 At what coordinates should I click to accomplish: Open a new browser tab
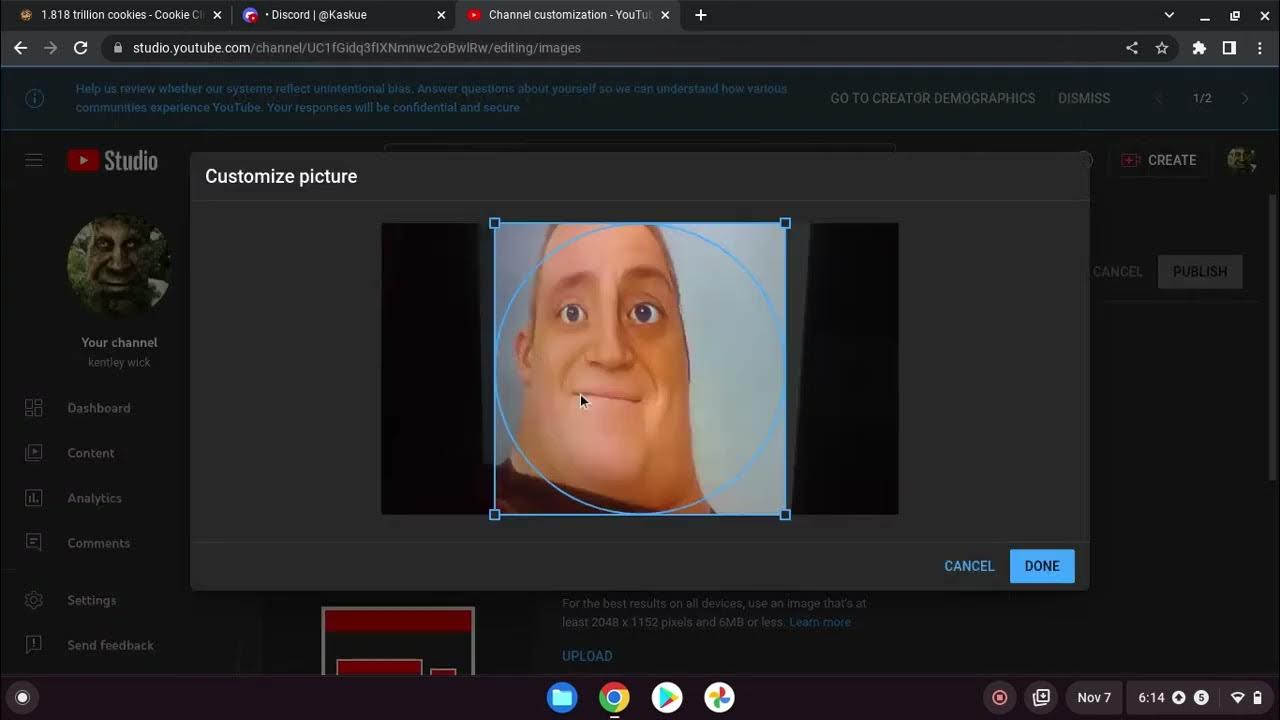pyautogui.click(x=700, y=15)
